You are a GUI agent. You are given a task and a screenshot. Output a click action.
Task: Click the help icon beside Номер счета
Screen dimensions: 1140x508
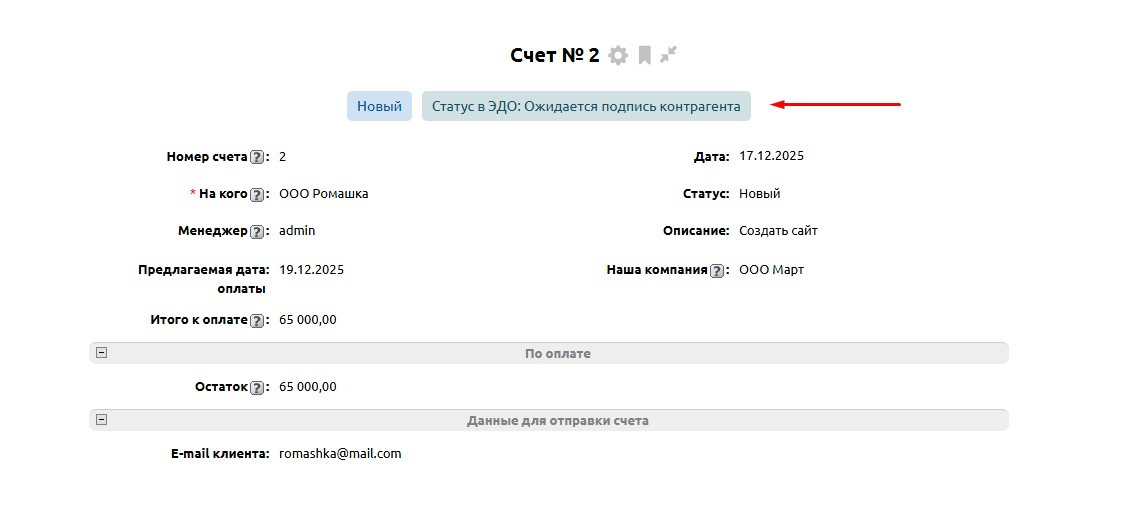click(257, 157)
